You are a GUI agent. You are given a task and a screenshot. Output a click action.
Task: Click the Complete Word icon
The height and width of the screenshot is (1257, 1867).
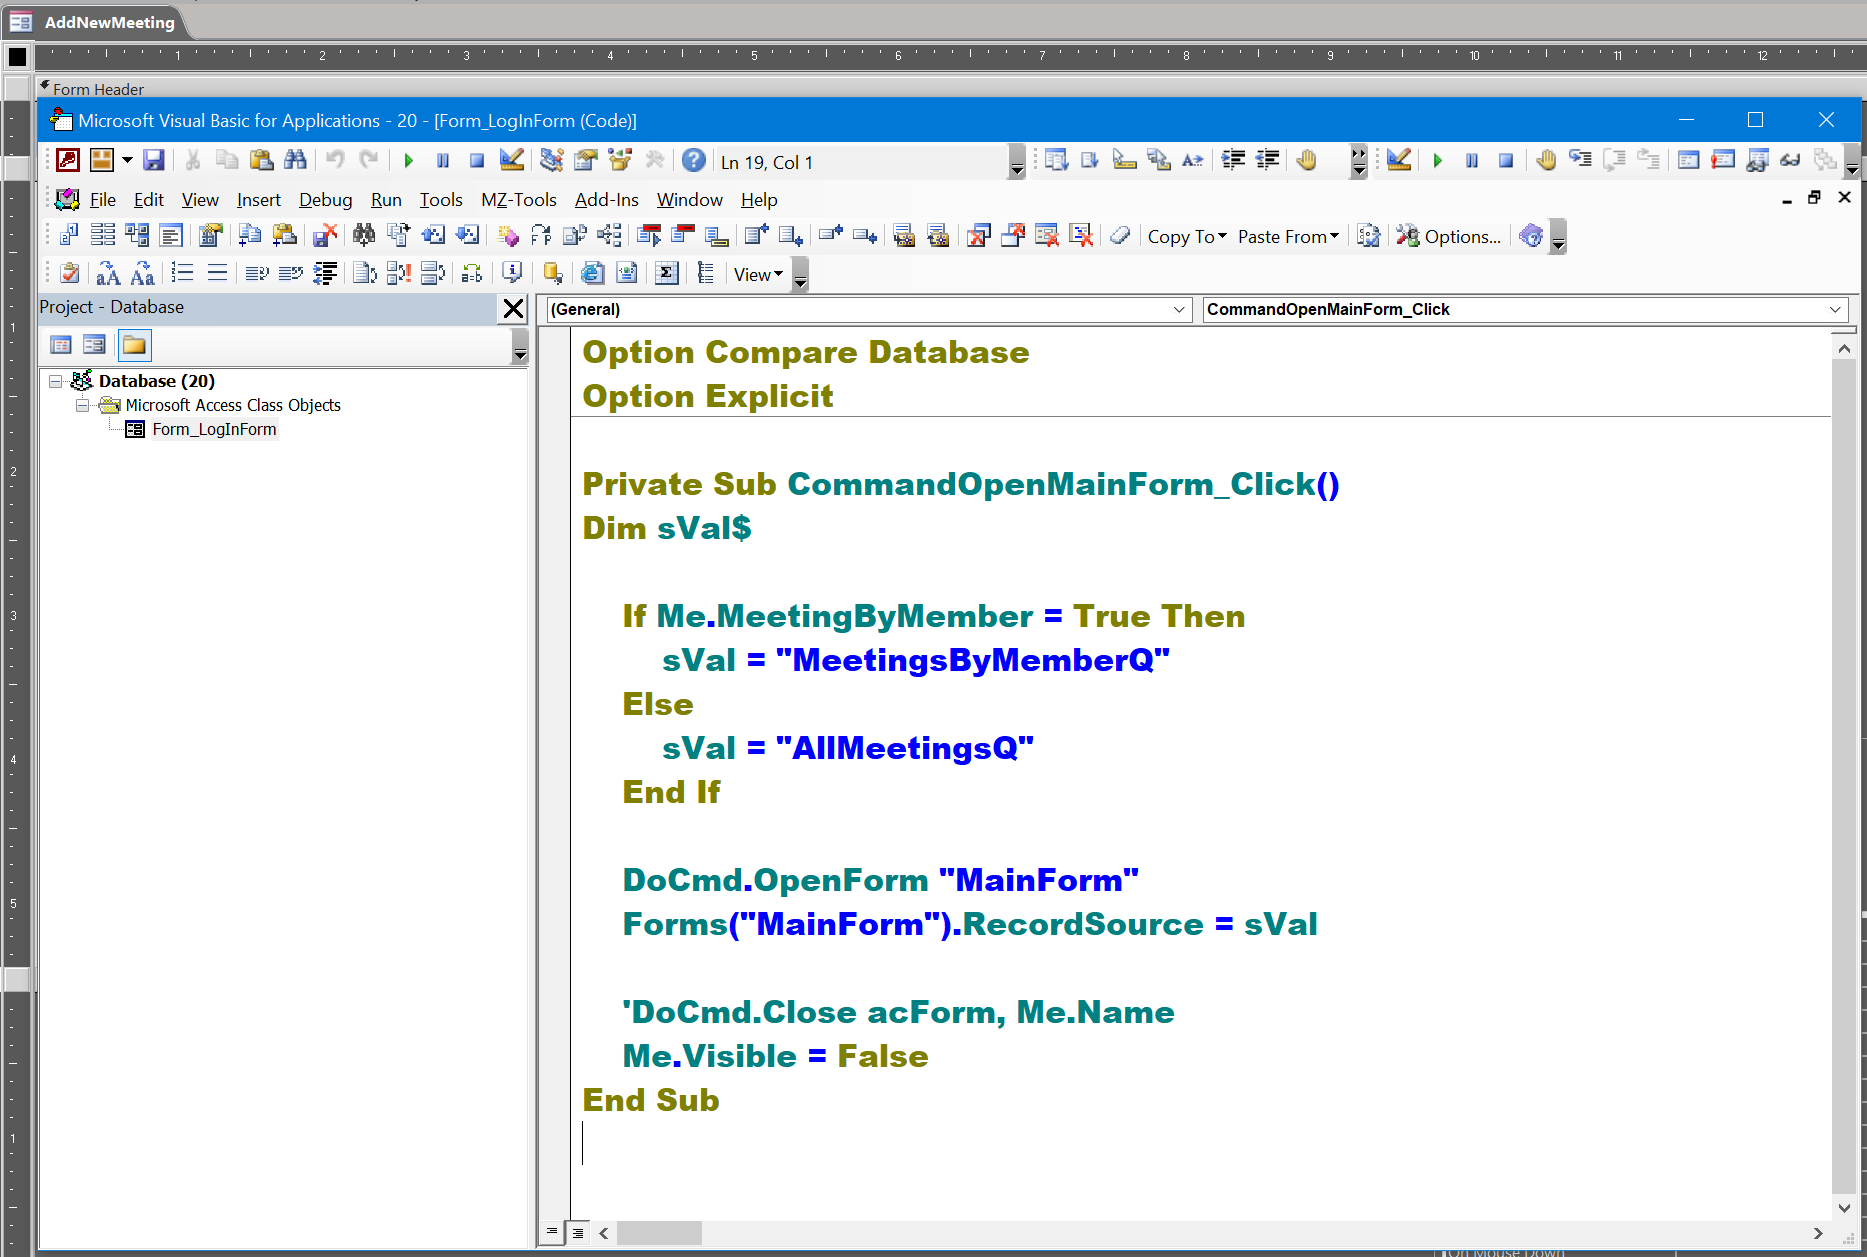click(x=1193, y=160)
